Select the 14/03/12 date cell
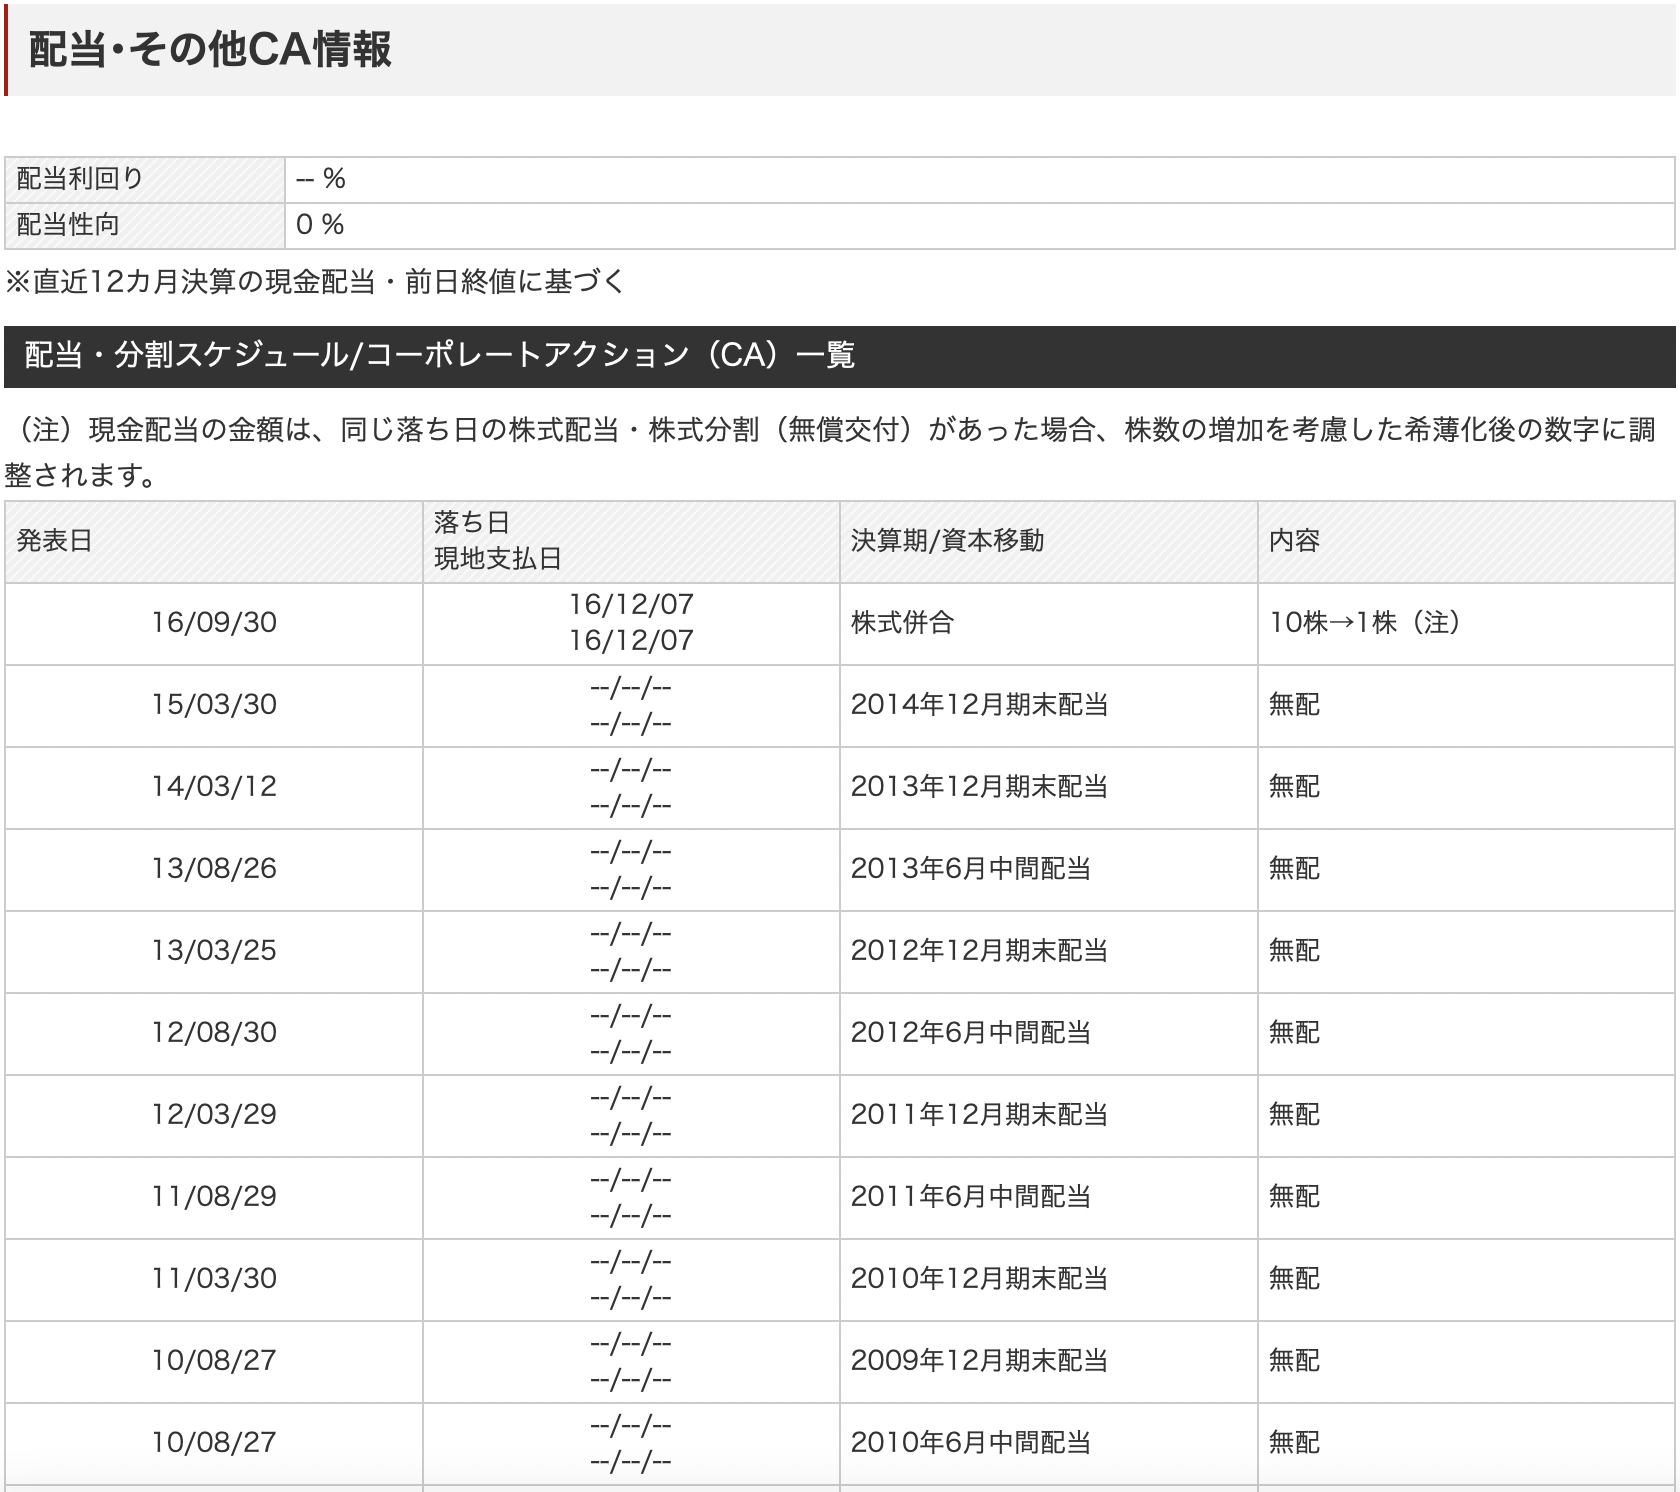 tap(214, 787)
